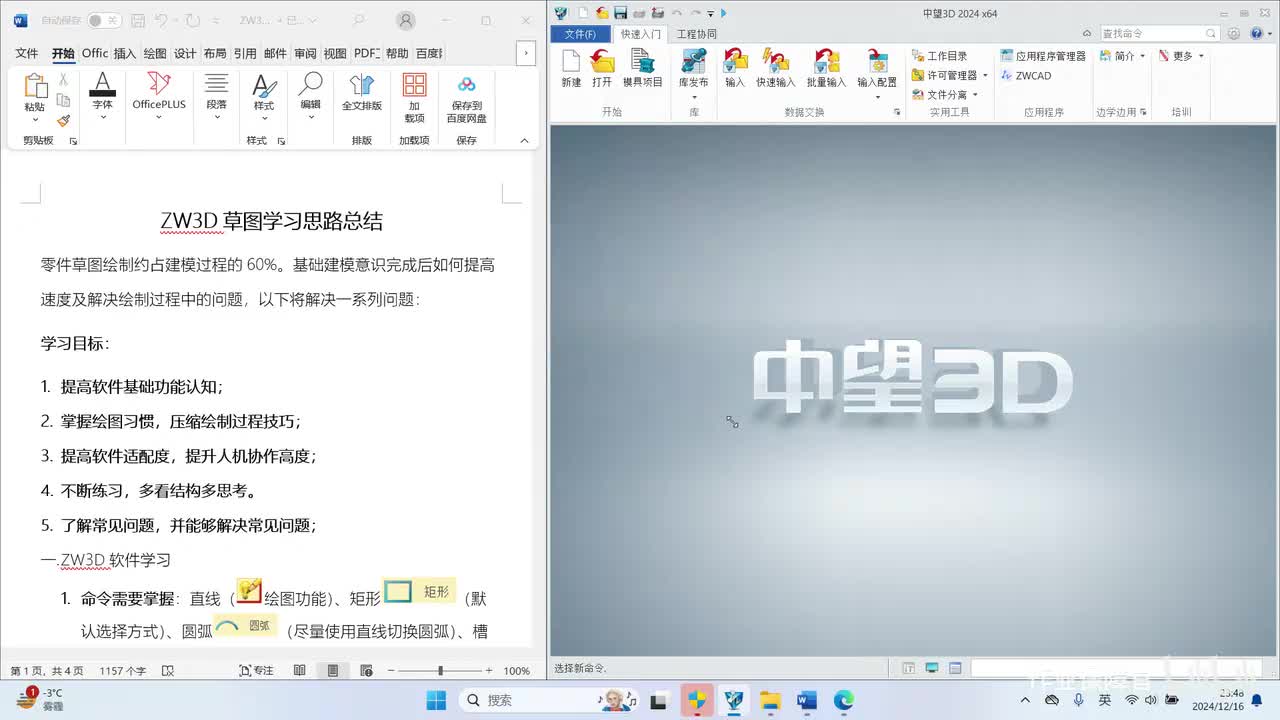Collapse the Word ribbon with the chevron

[524, 141]
